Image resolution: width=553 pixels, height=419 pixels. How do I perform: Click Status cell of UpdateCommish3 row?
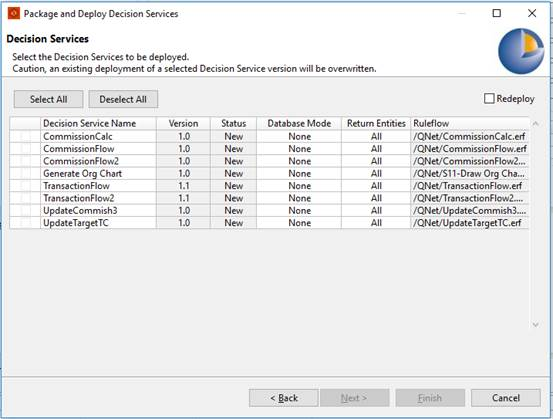[233, 211]
